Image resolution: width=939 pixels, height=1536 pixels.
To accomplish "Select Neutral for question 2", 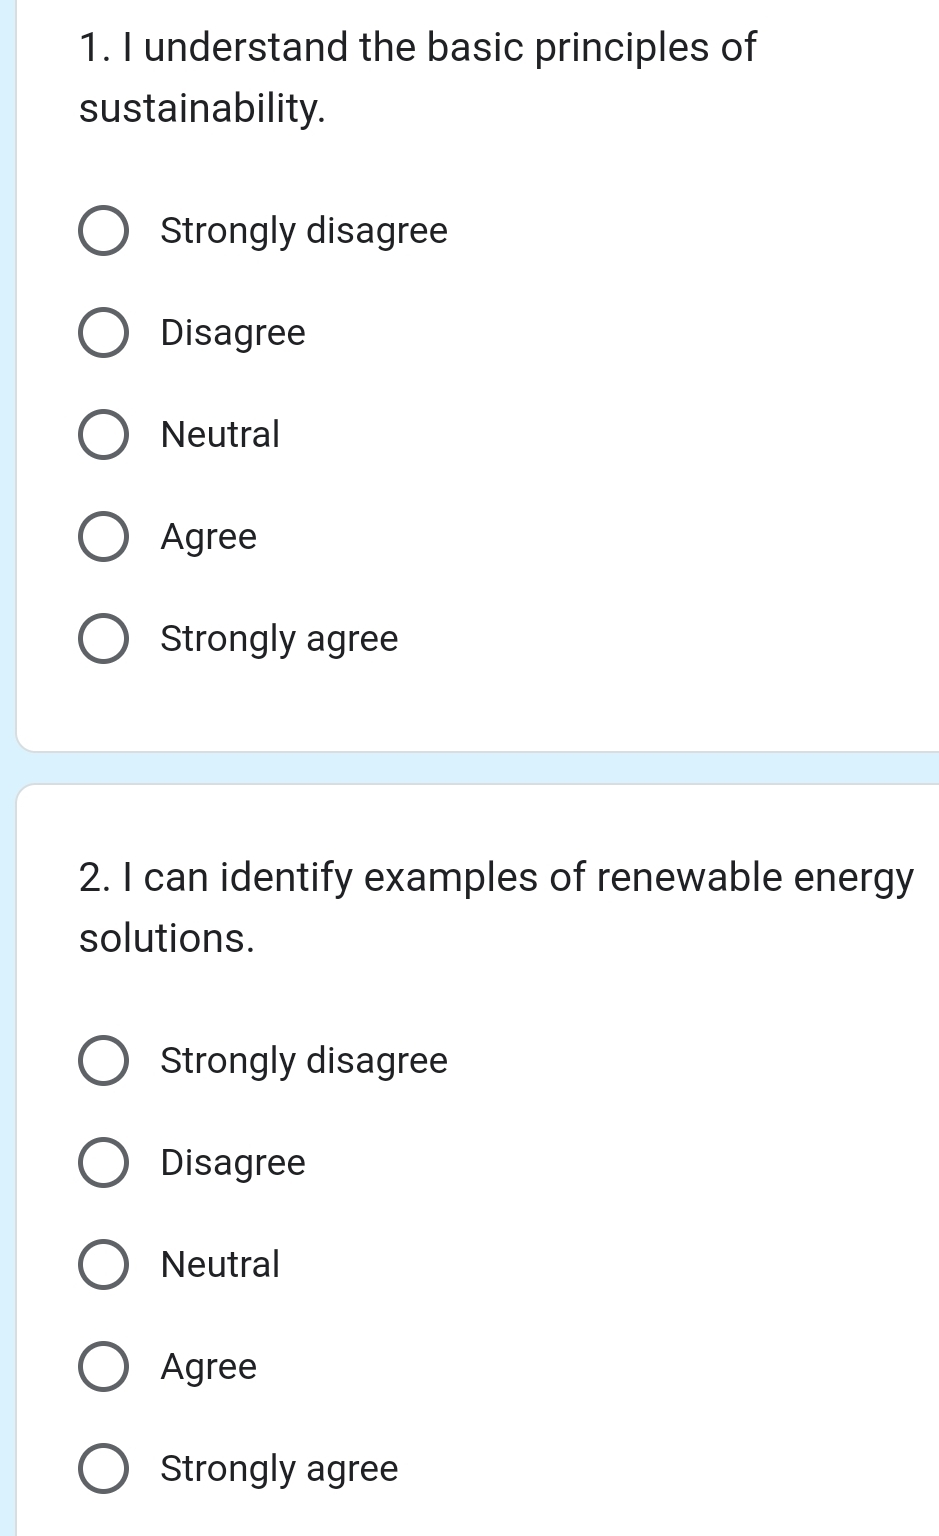I will pyautogui.click(x=104, y=1266).
